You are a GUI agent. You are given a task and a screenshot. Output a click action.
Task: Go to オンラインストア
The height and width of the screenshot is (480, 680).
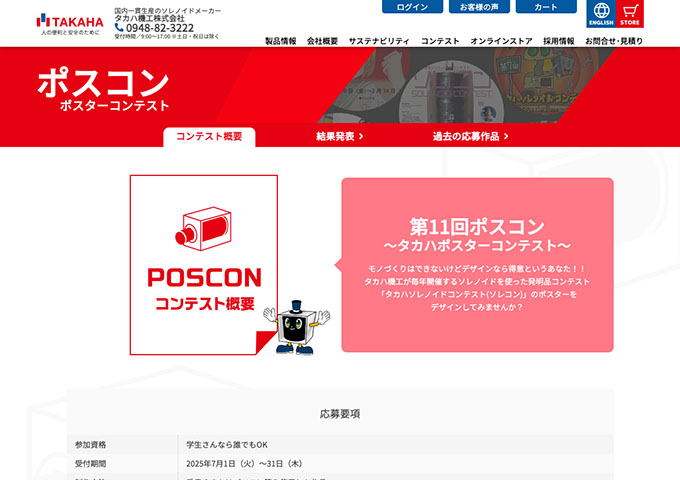tap(501, 41)
